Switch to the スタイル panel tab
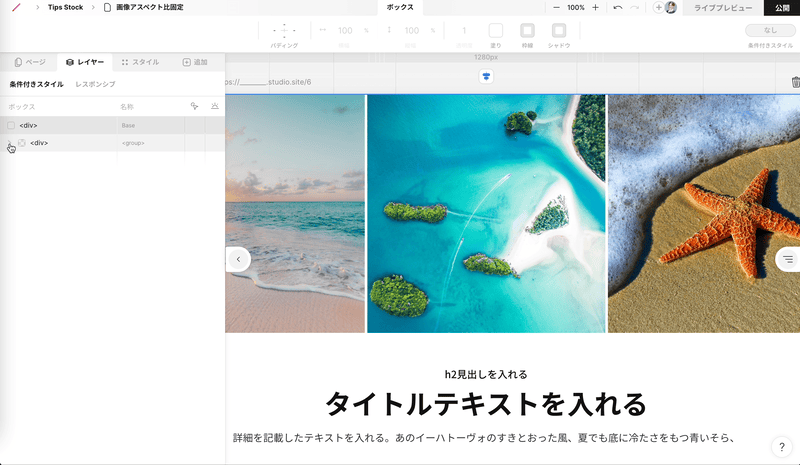Viewport: 800px width, 465px height. (x=140, y=62)
